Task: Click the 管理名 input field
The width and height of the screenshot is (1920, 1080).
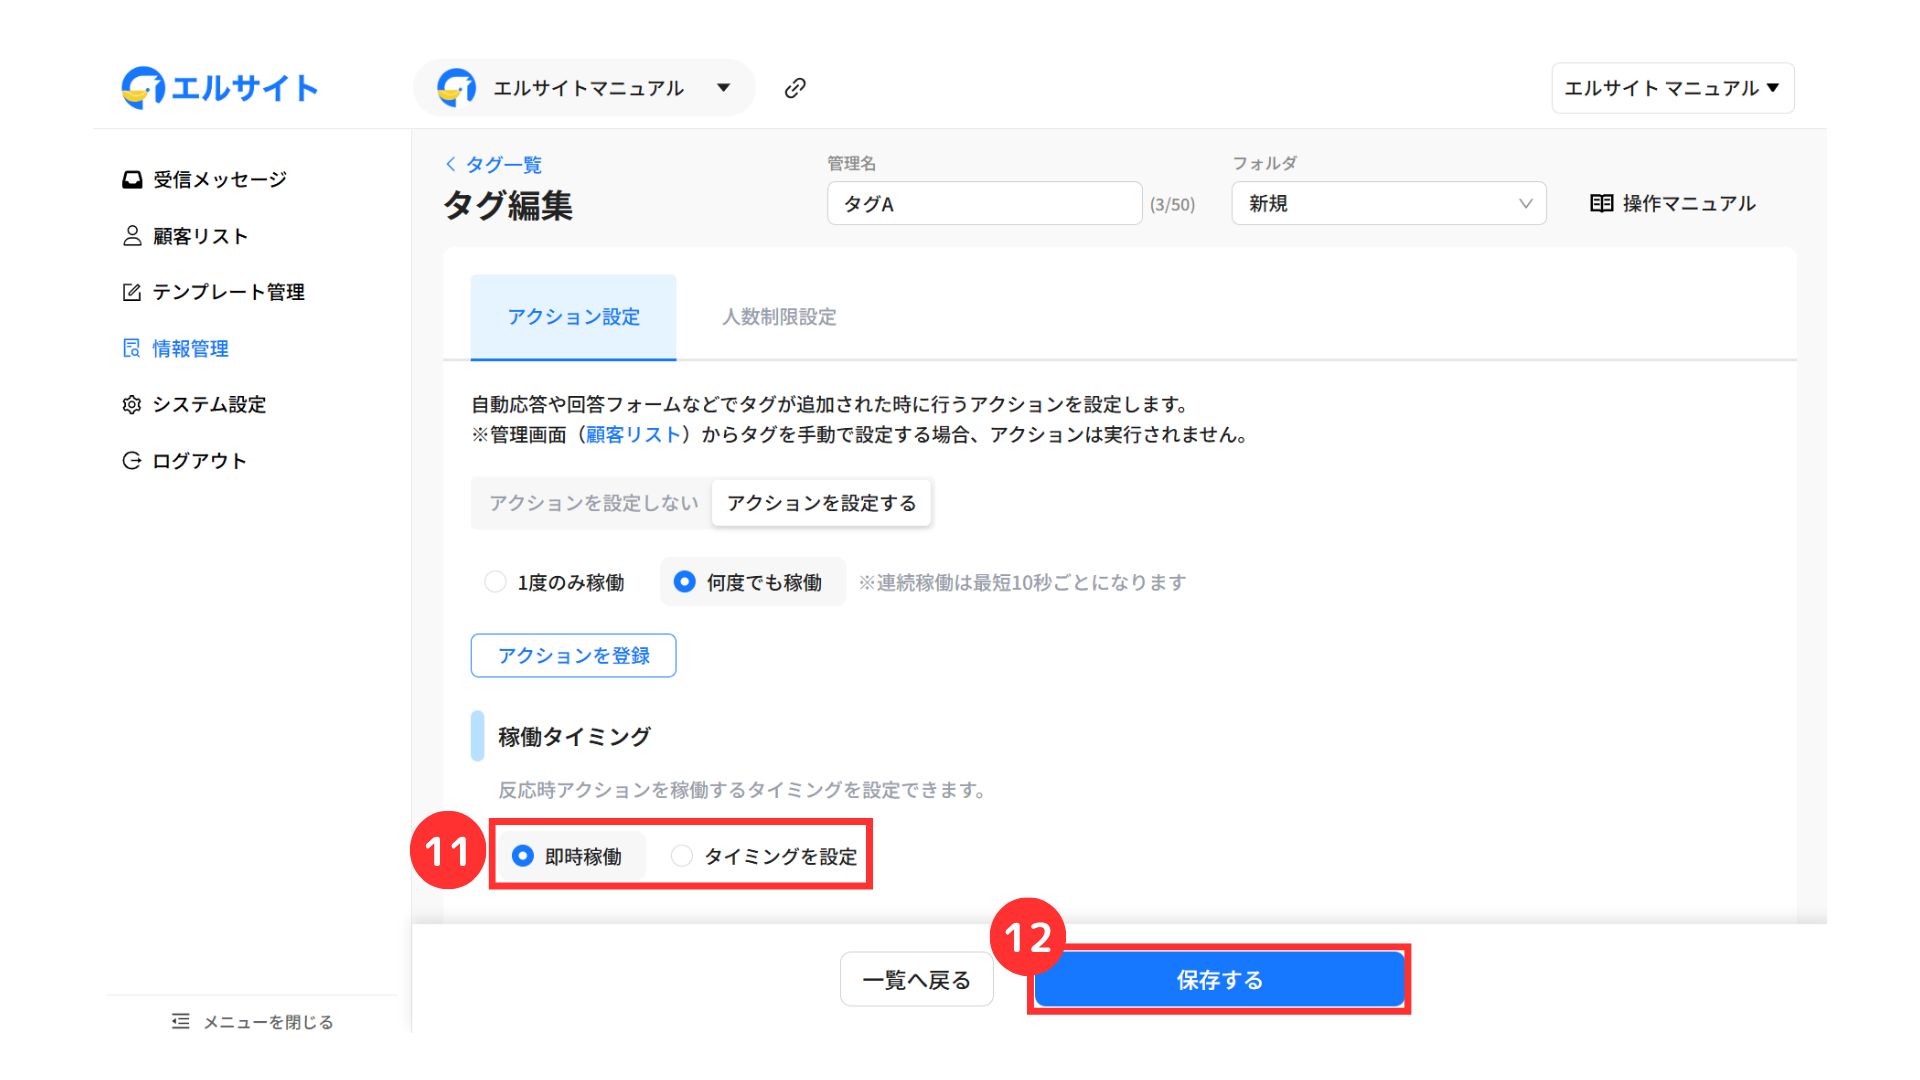Action: [983, 204]
